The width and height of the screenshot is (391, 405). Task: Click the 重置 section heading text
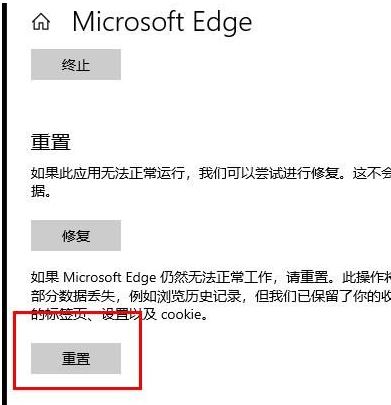[x=51, y=142]
